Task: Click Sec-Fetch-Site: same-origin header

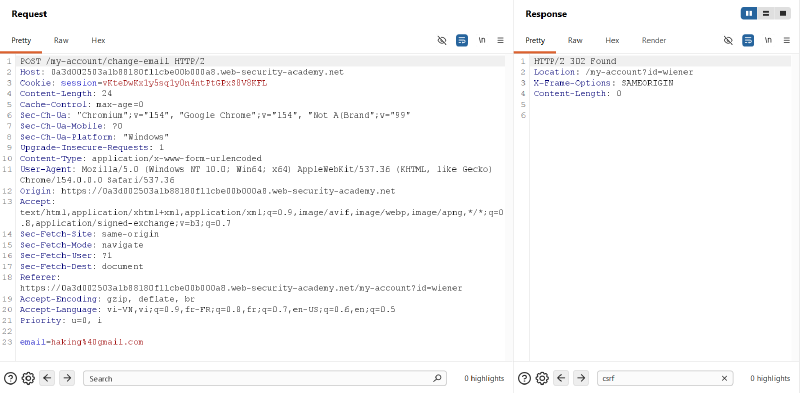Action: [x=89, y=234]
